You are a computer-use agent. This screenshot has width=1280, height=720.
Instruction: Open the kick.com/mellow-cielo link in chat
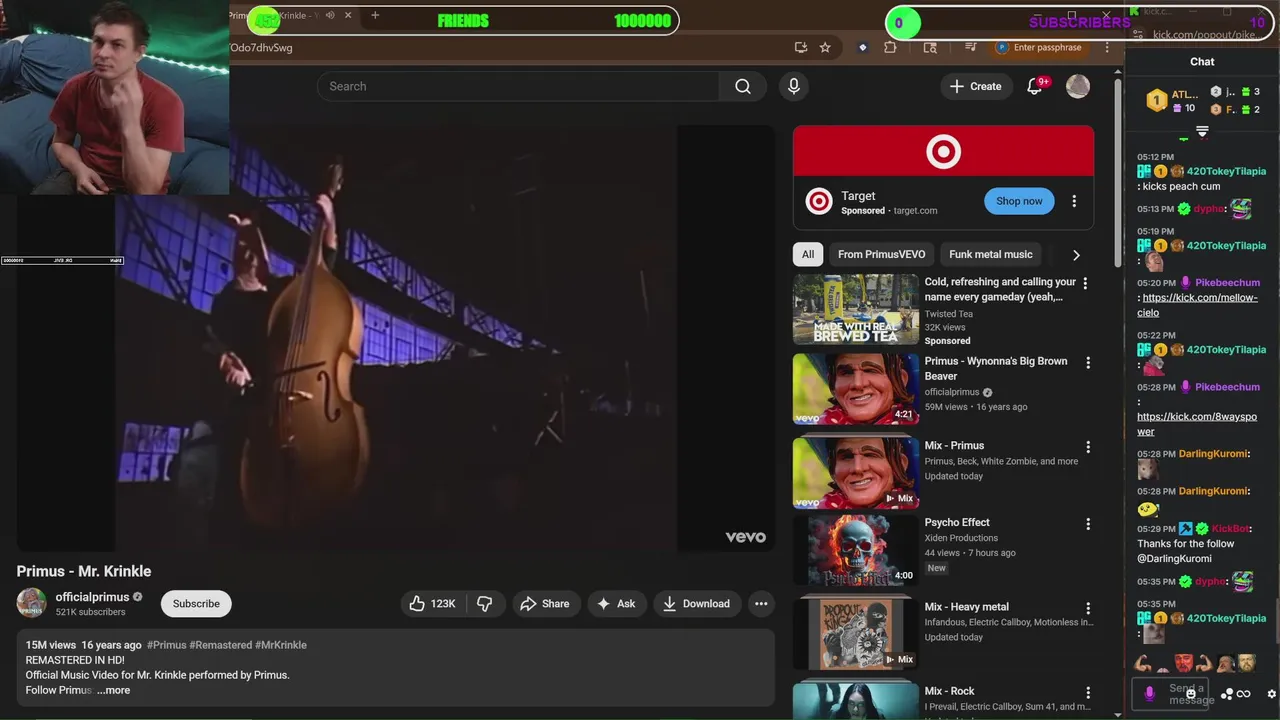1197,305
